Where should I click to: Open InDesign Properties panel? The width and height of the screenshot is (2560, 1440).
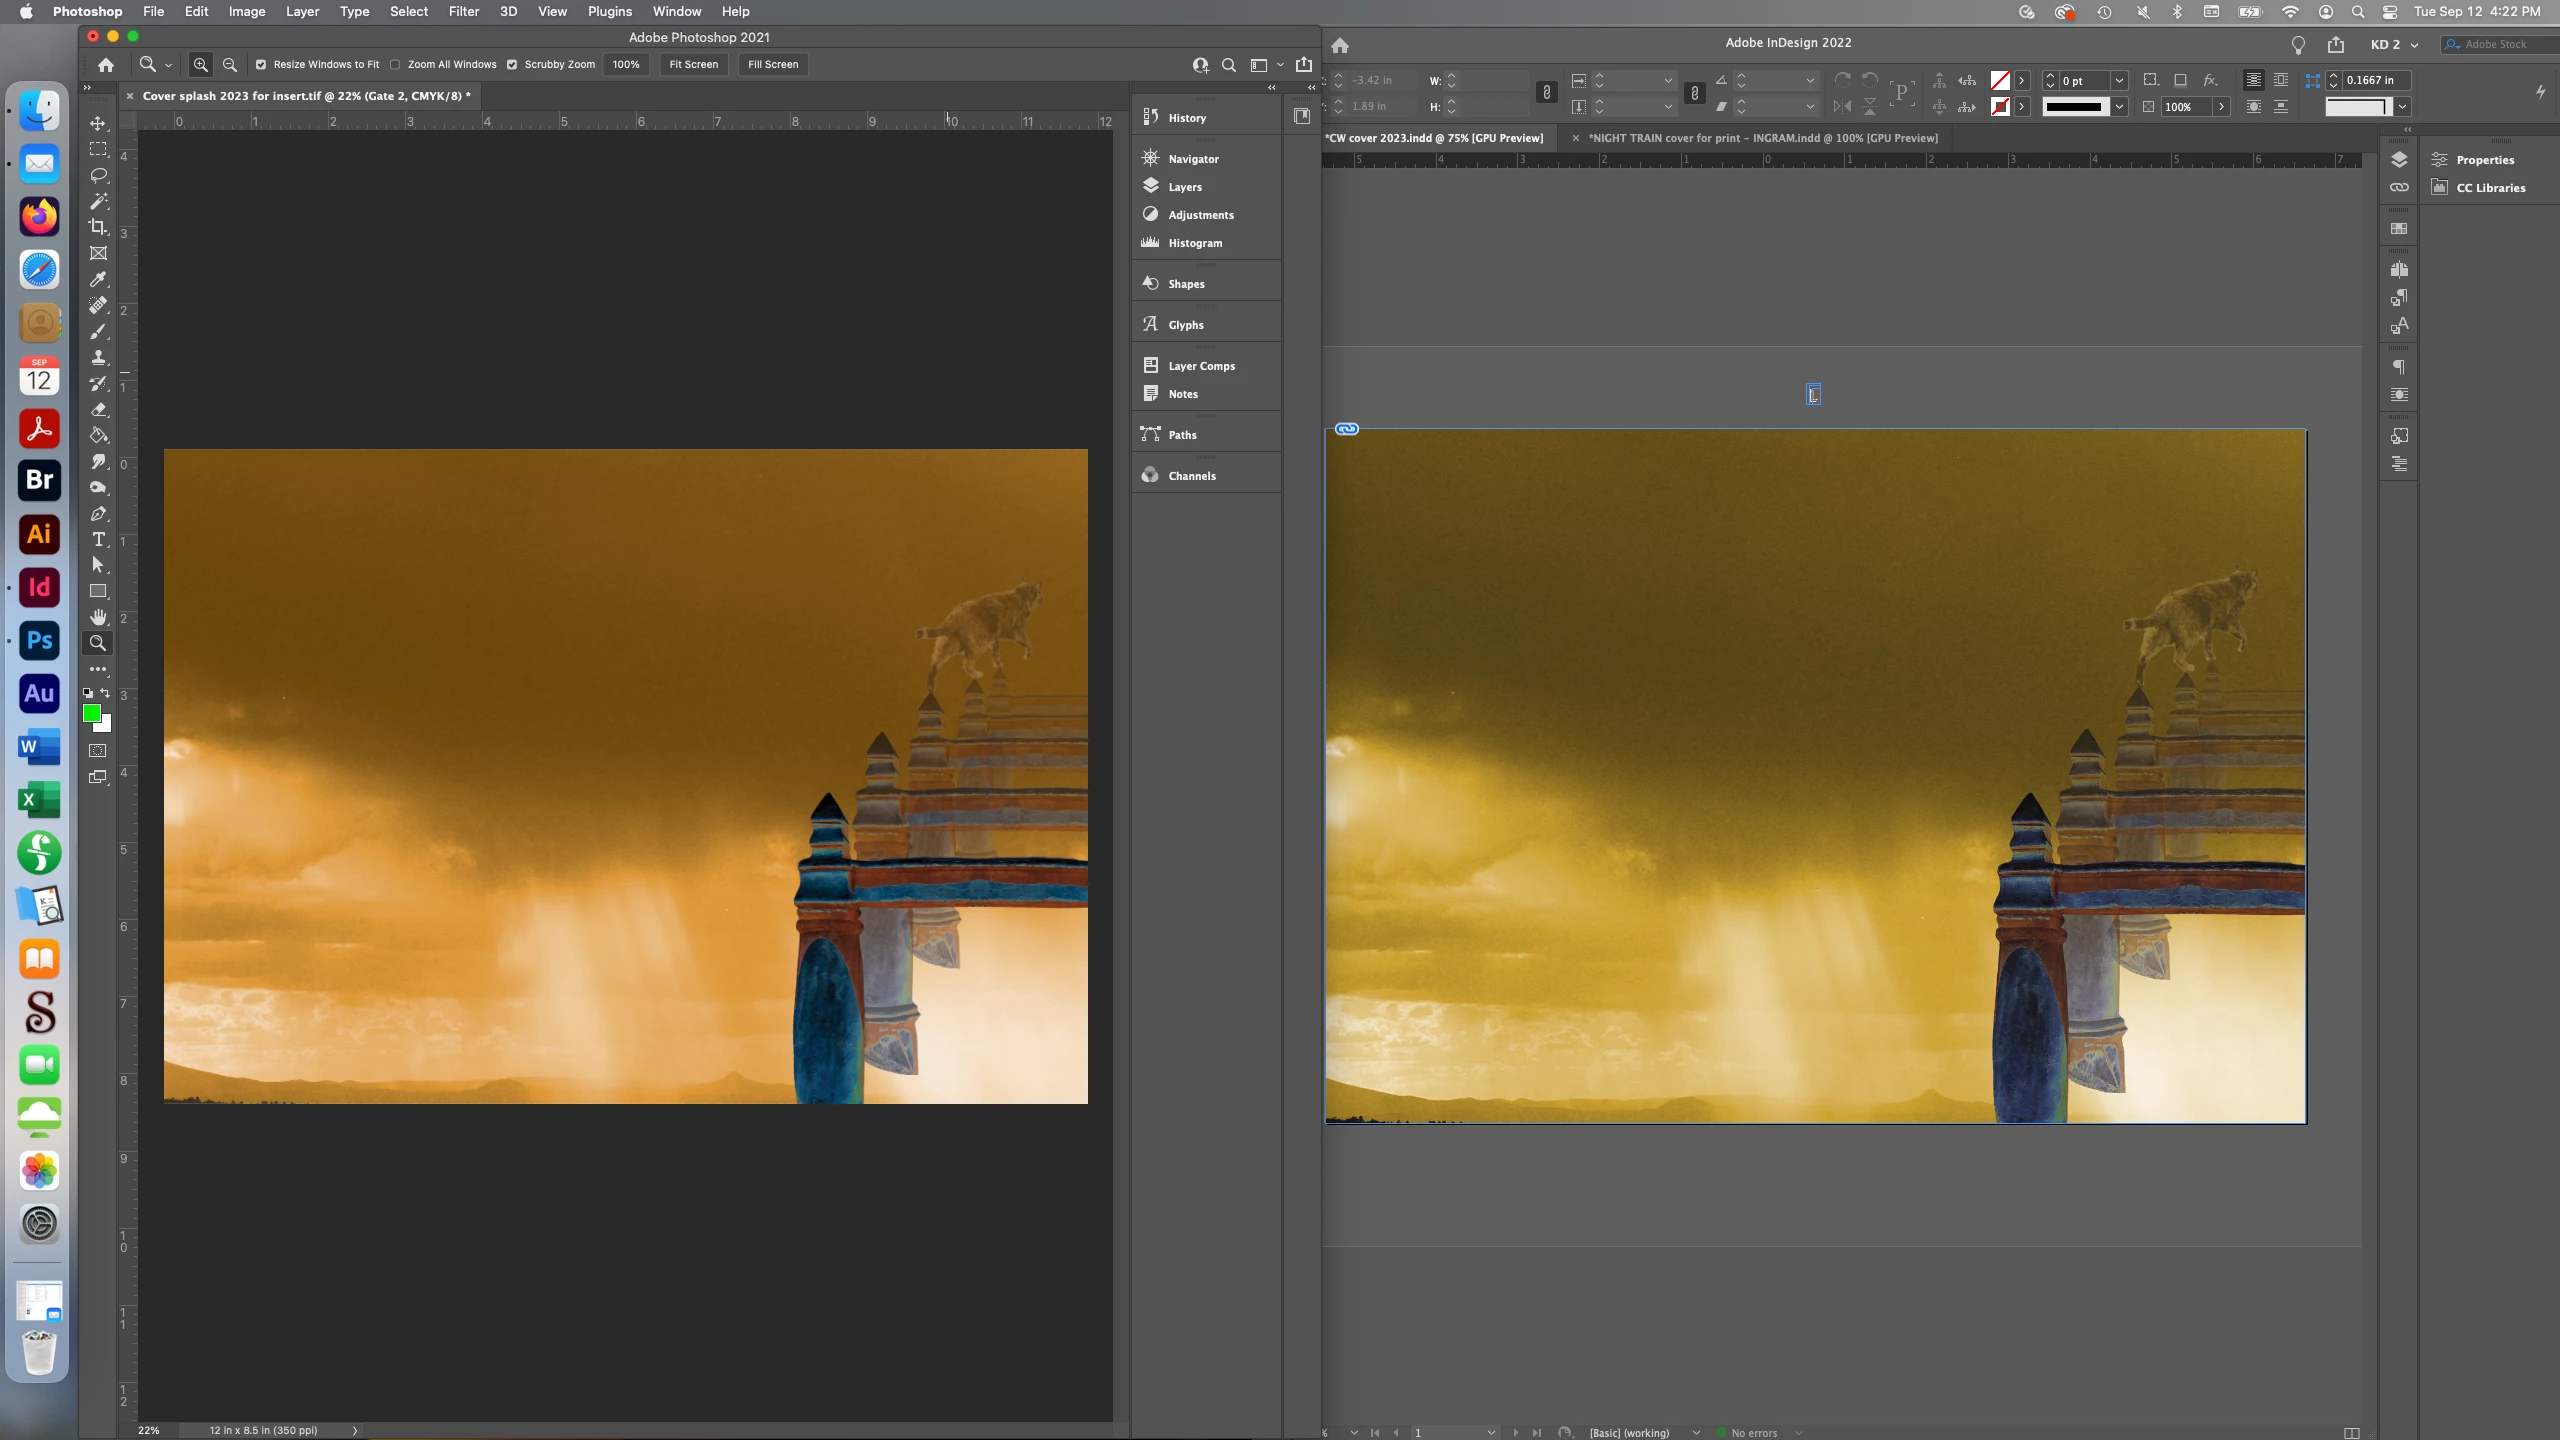tap(2484, 160)
